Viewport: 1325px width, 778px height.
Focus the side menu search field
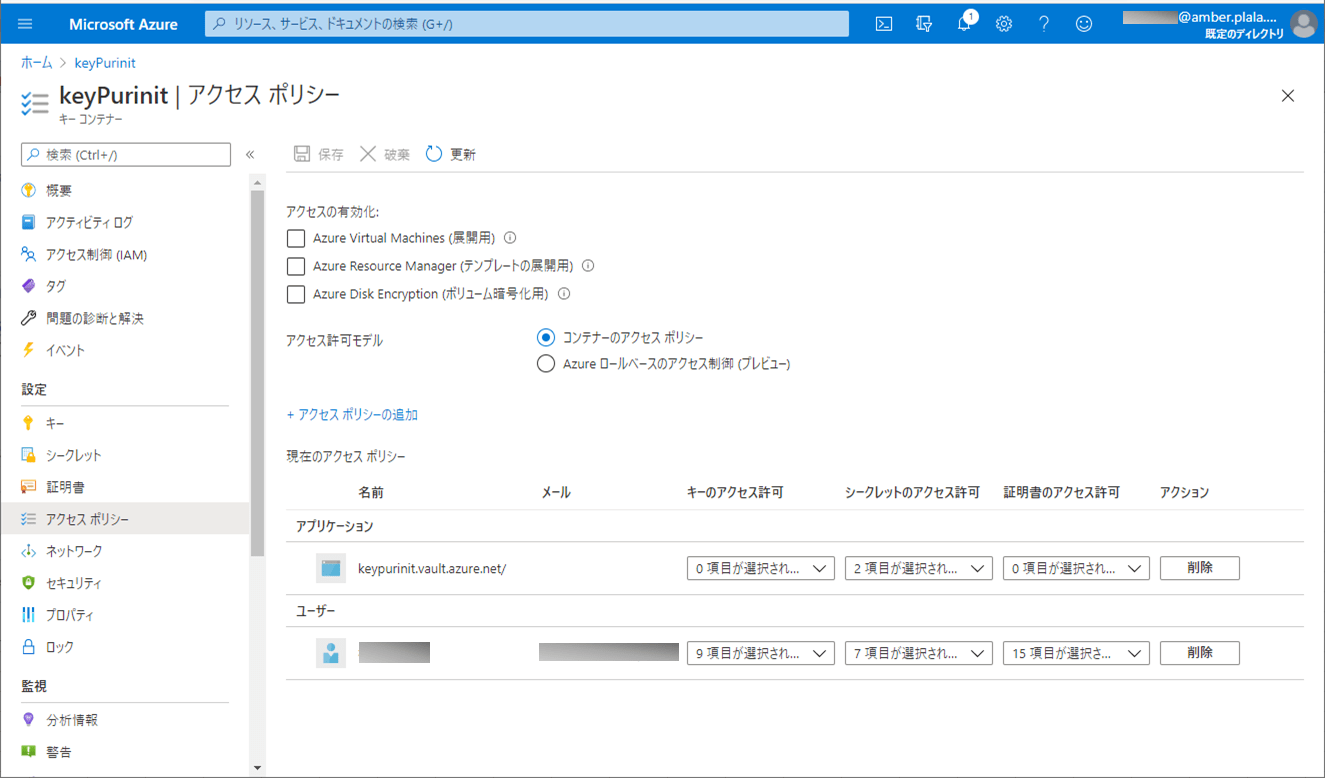(x=126, y=155)
